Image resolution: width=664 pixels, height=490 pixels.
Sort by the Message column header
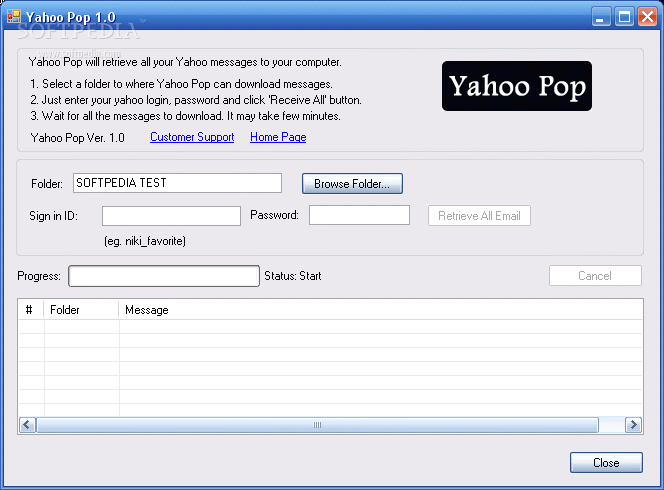(380, 310)
